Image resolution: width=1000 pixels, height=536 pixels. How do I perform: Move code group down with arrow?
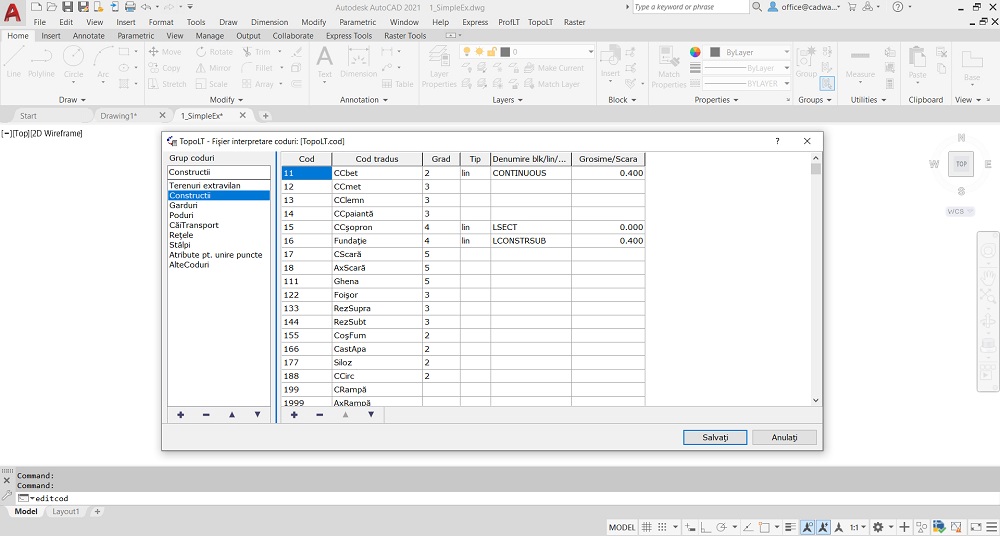pos(257,415)
